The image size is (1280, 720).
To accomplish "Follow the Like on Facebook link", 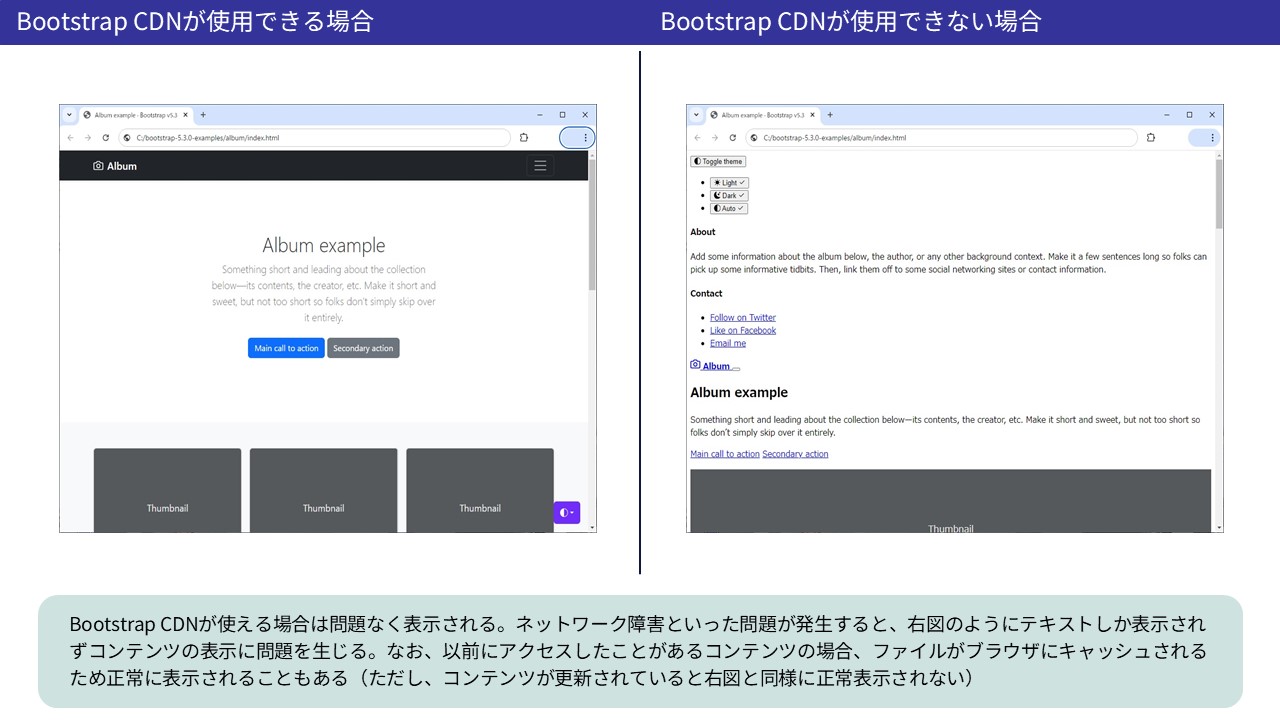I will pos(743,330).
